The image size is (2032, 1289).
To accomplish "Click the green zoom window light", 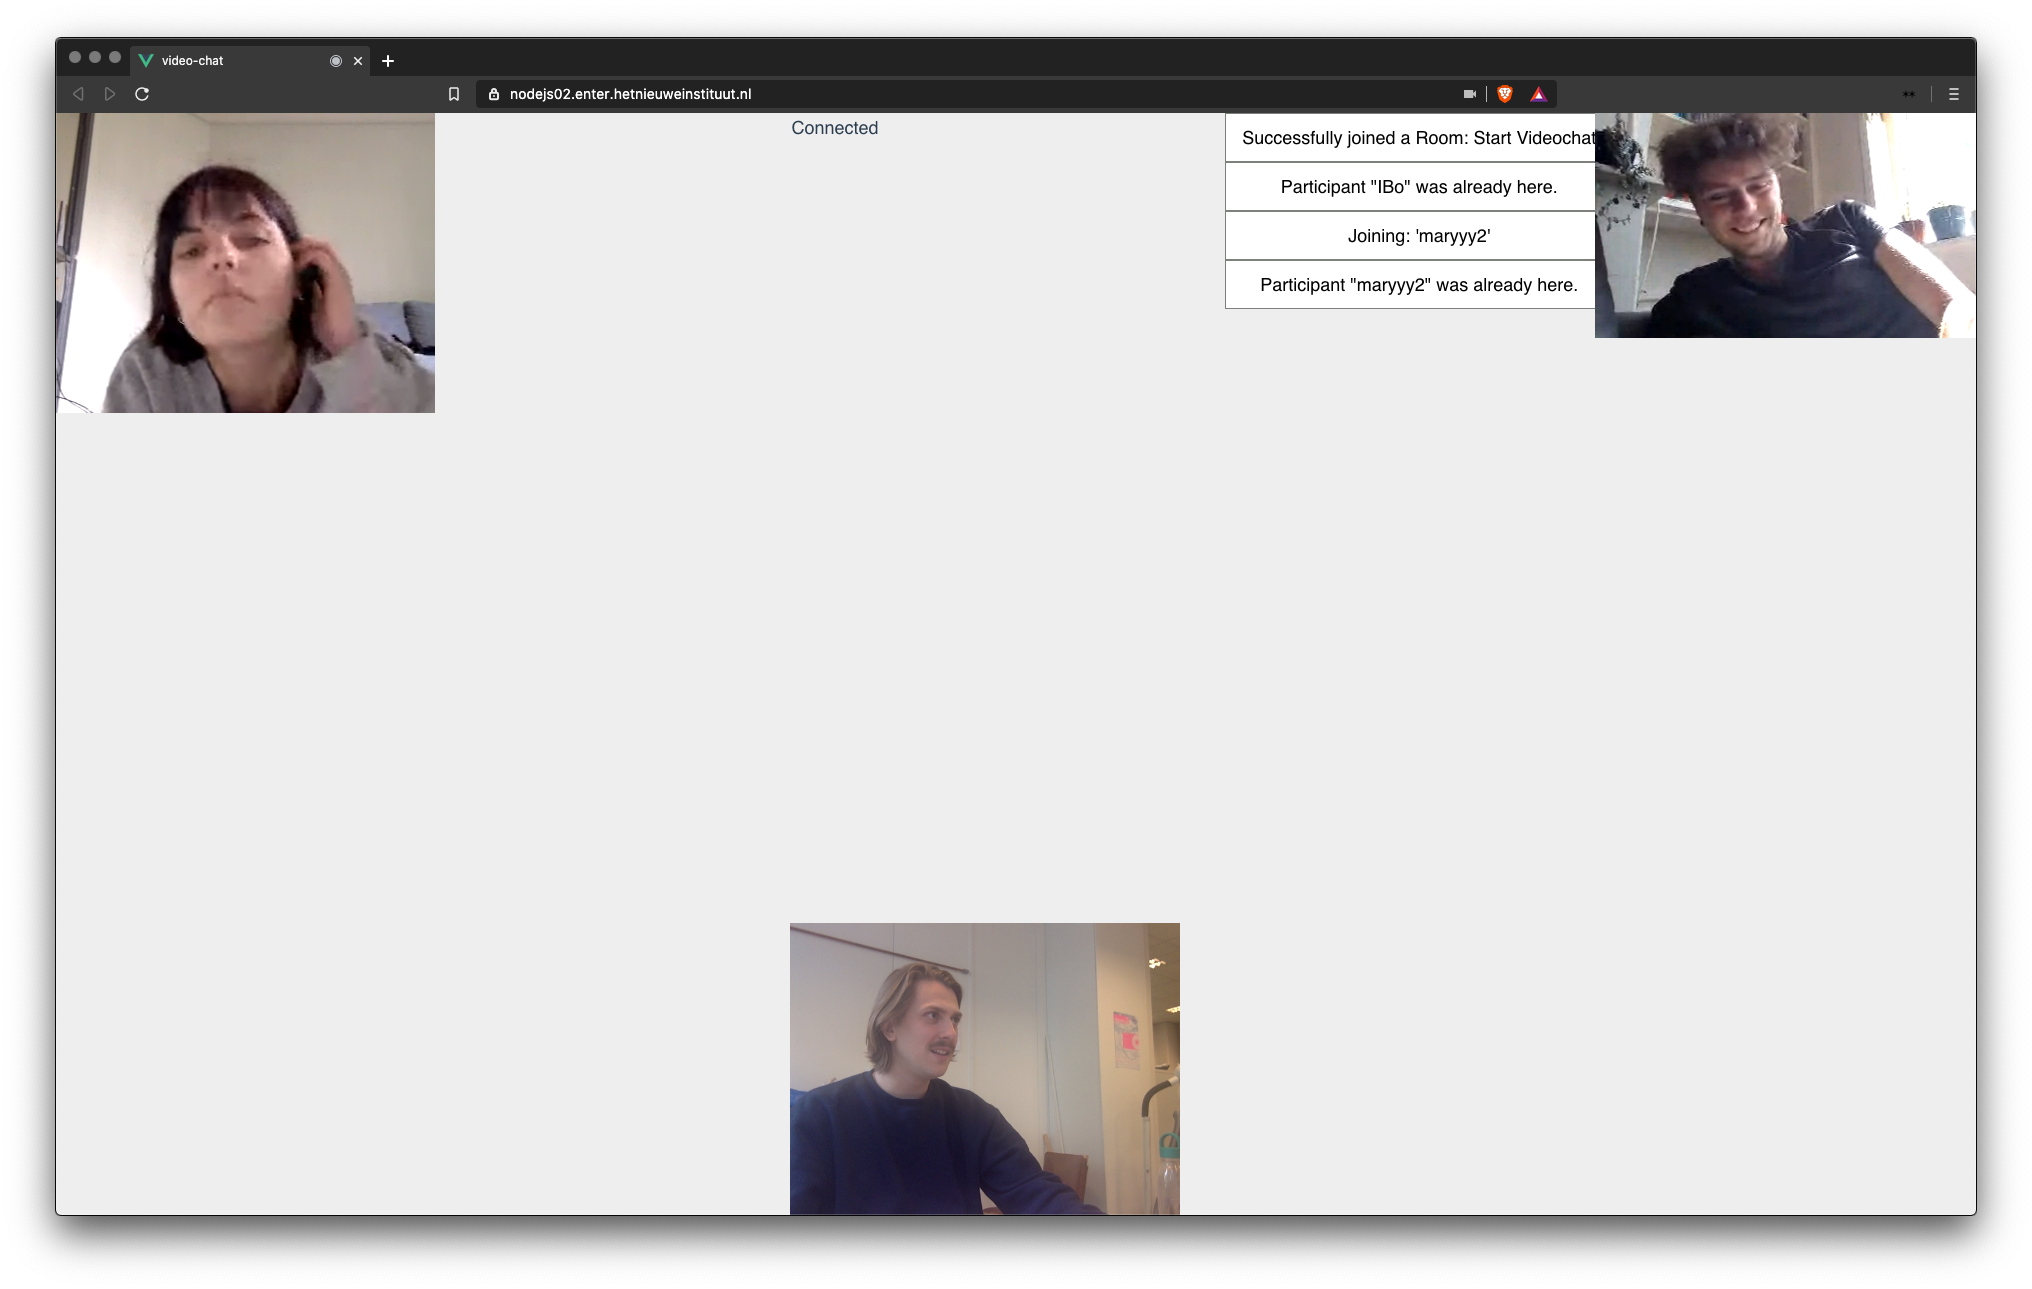I will click(x=115, y=57).
